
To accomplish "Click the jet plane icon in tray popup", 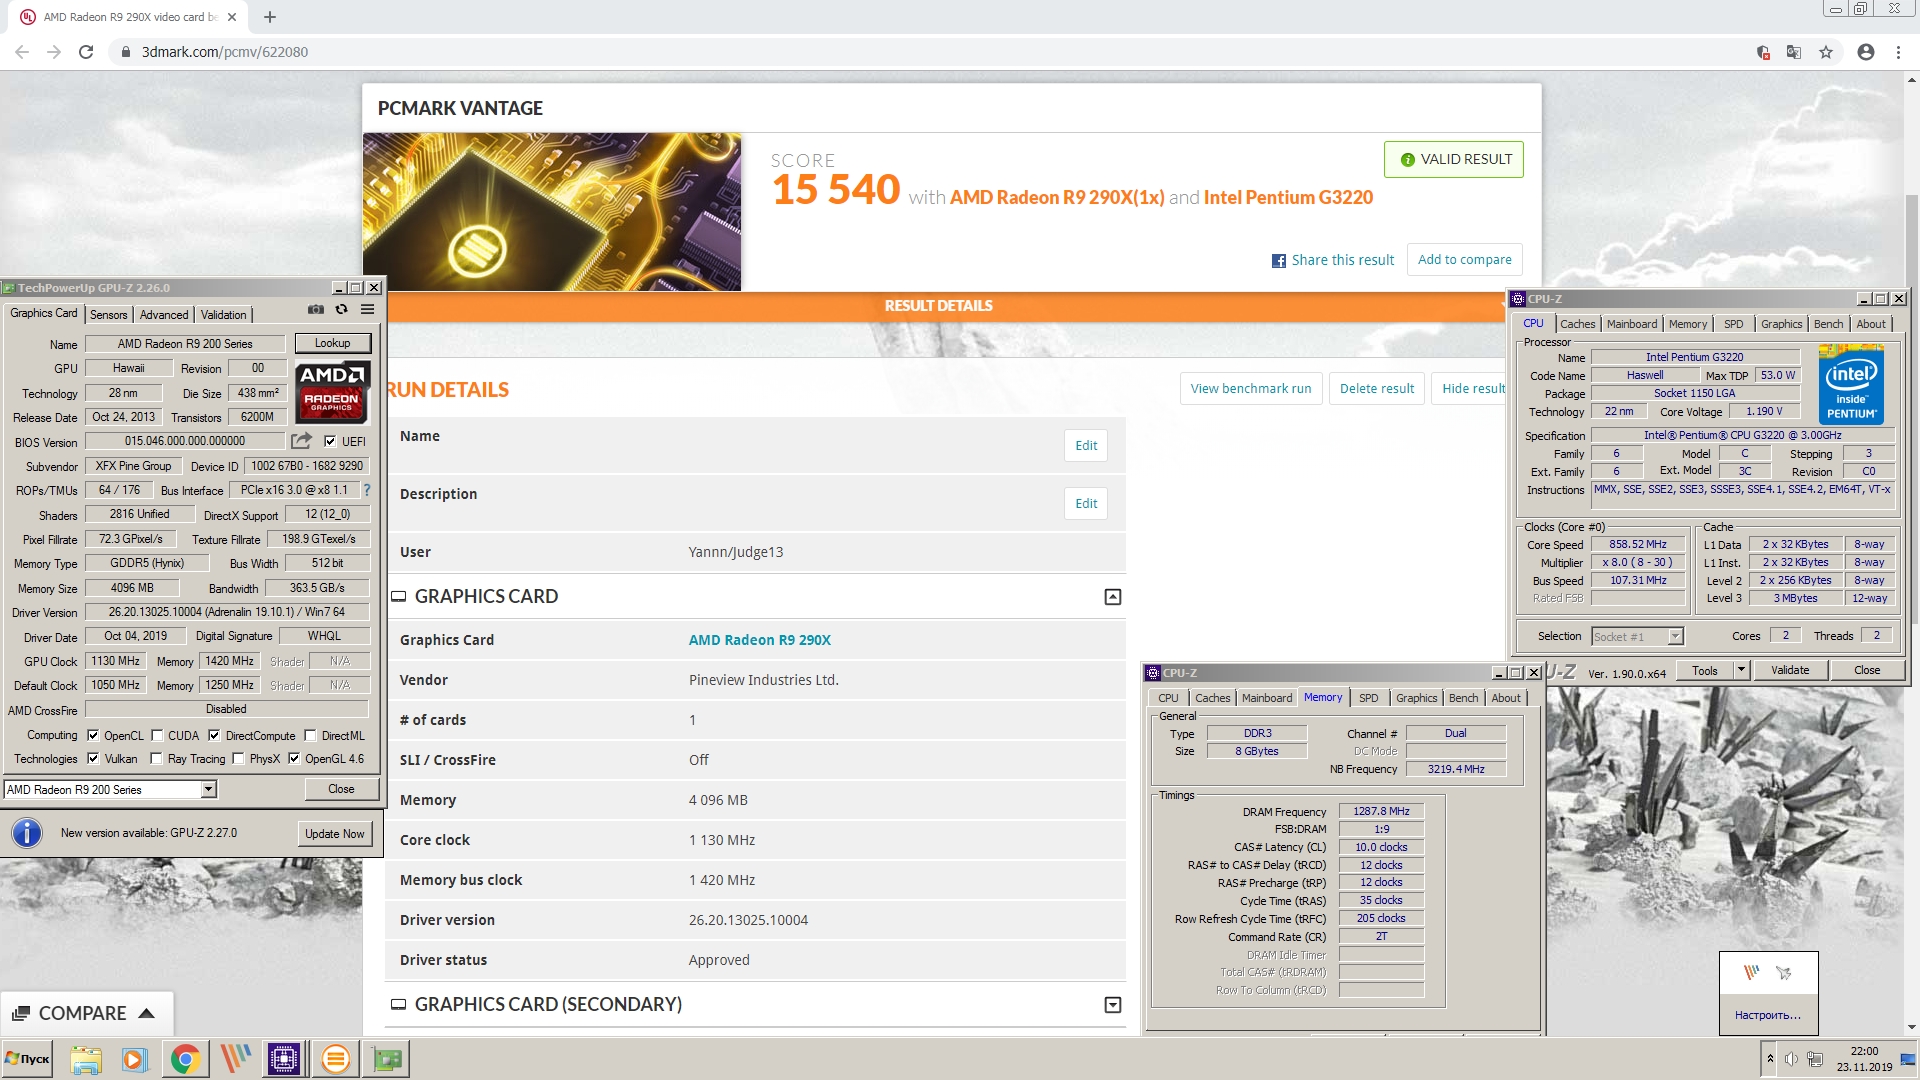I will [x=1783, y=972].
